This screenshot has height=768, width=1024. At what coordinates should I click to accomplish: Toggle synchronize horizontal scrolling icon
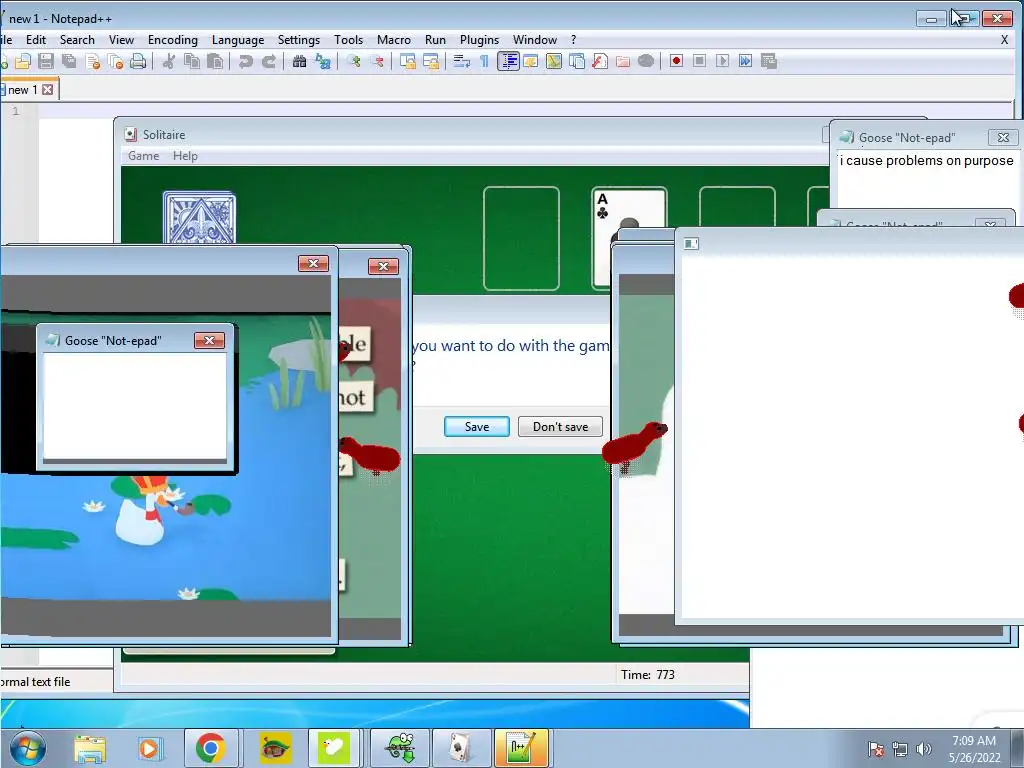(x=431, y=61)
